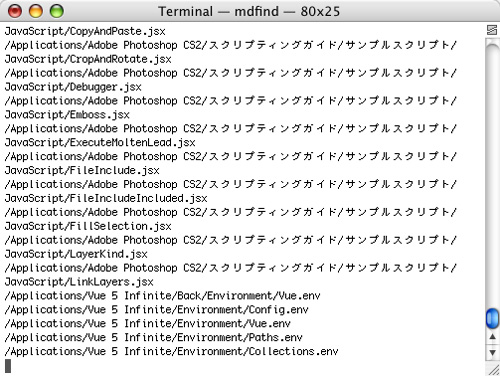Screen dimensions: 500x376
Task: Click the blue scrollbar thumb
Action: point(492,318)
